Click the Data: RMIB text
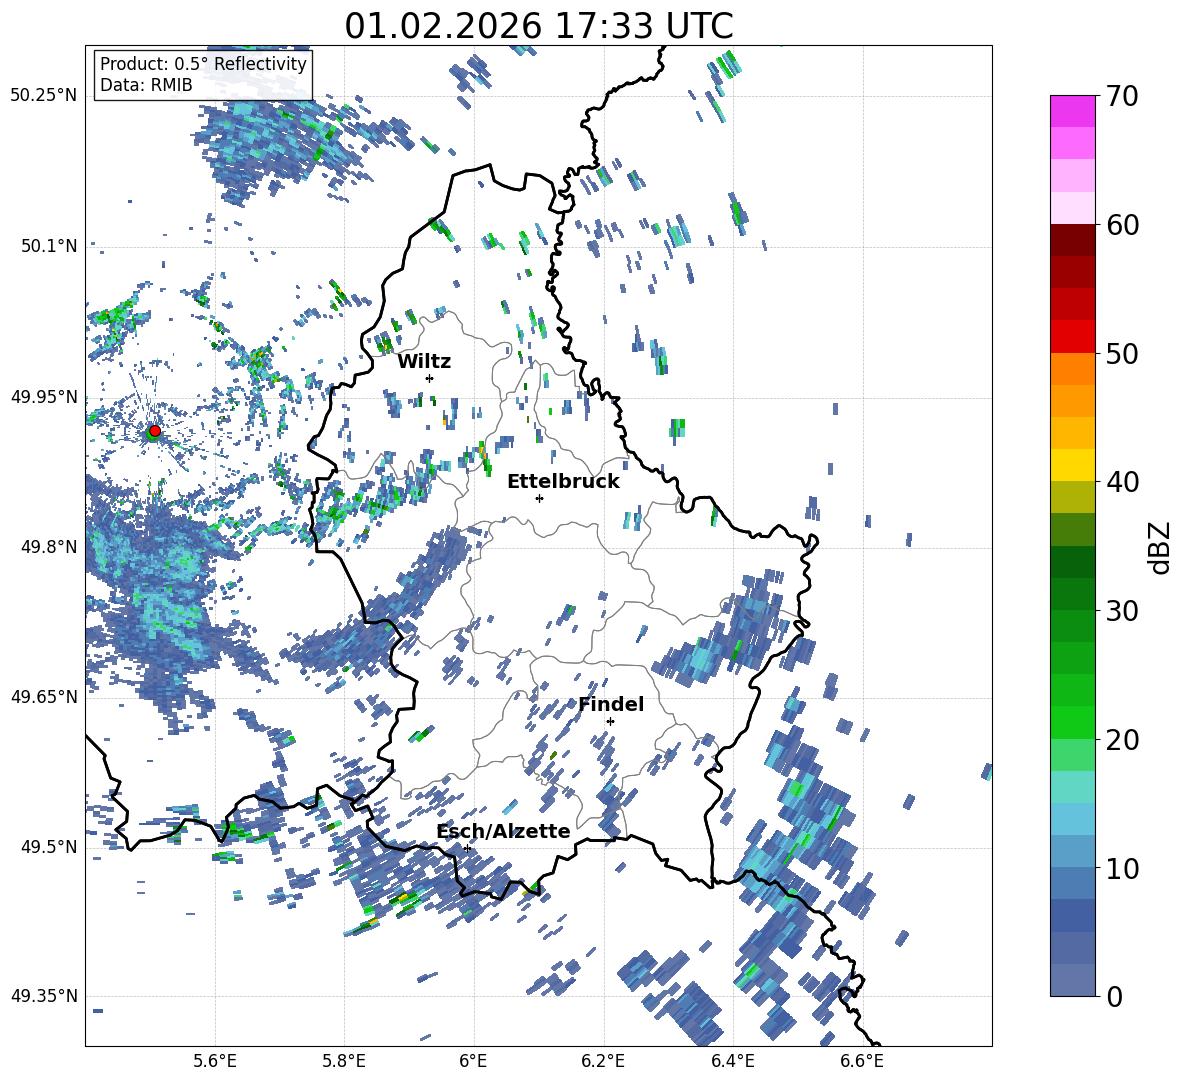 pyautogui.click(x=146, y=85)
